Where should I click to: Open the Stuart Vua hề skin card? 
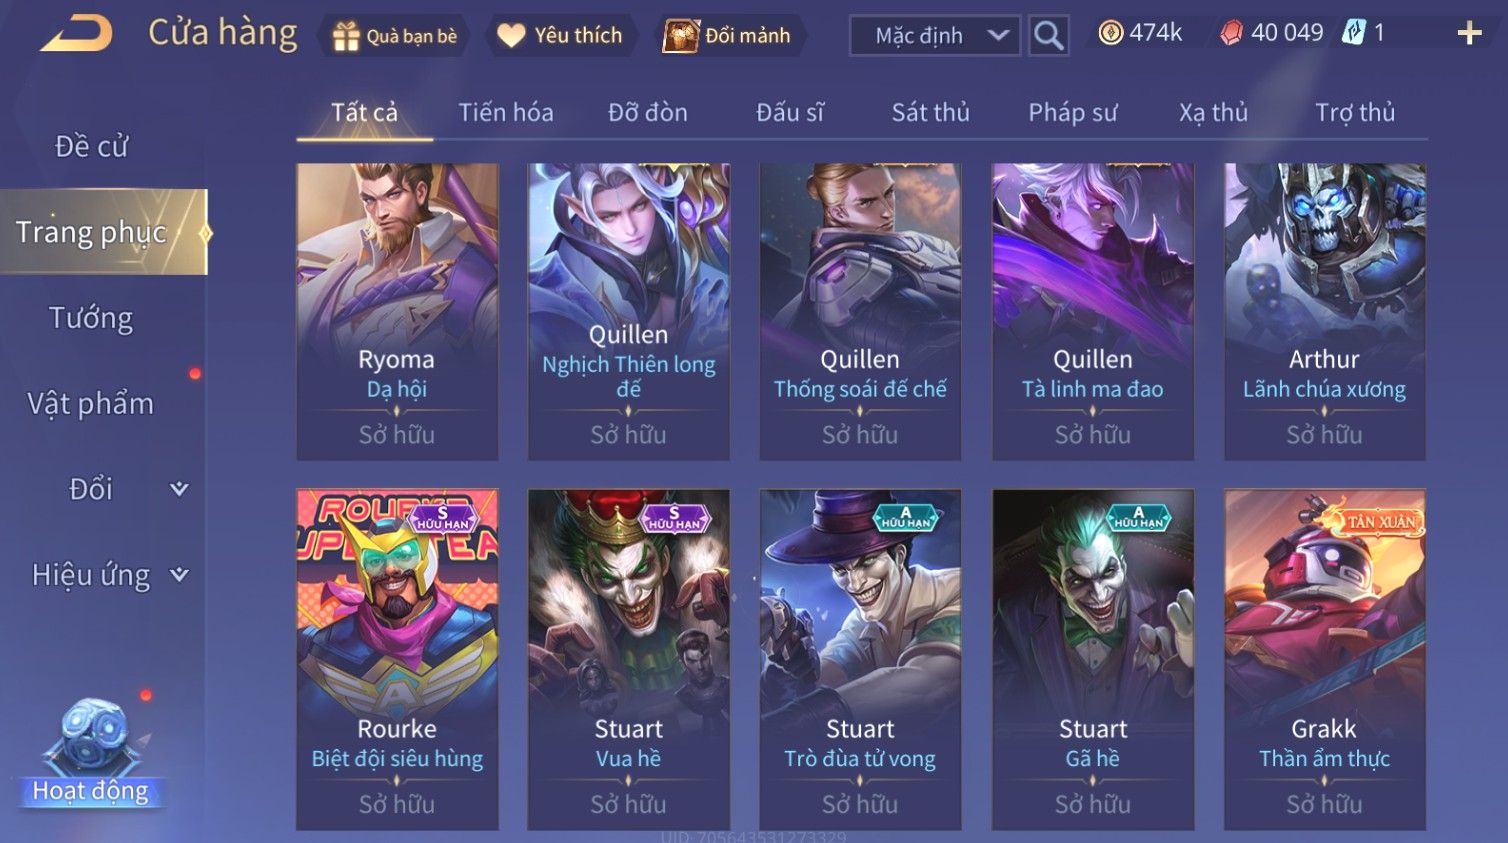pyautogui.click(x=629, y=659)
